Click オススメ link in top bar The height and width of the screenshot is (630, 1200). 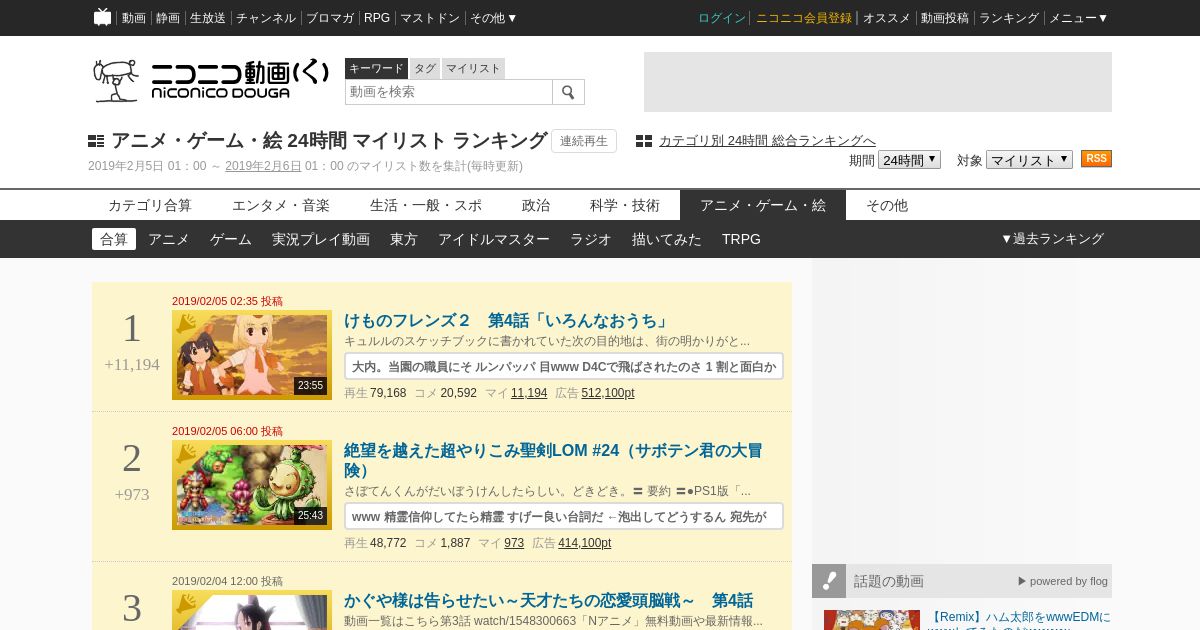point(887,18)
